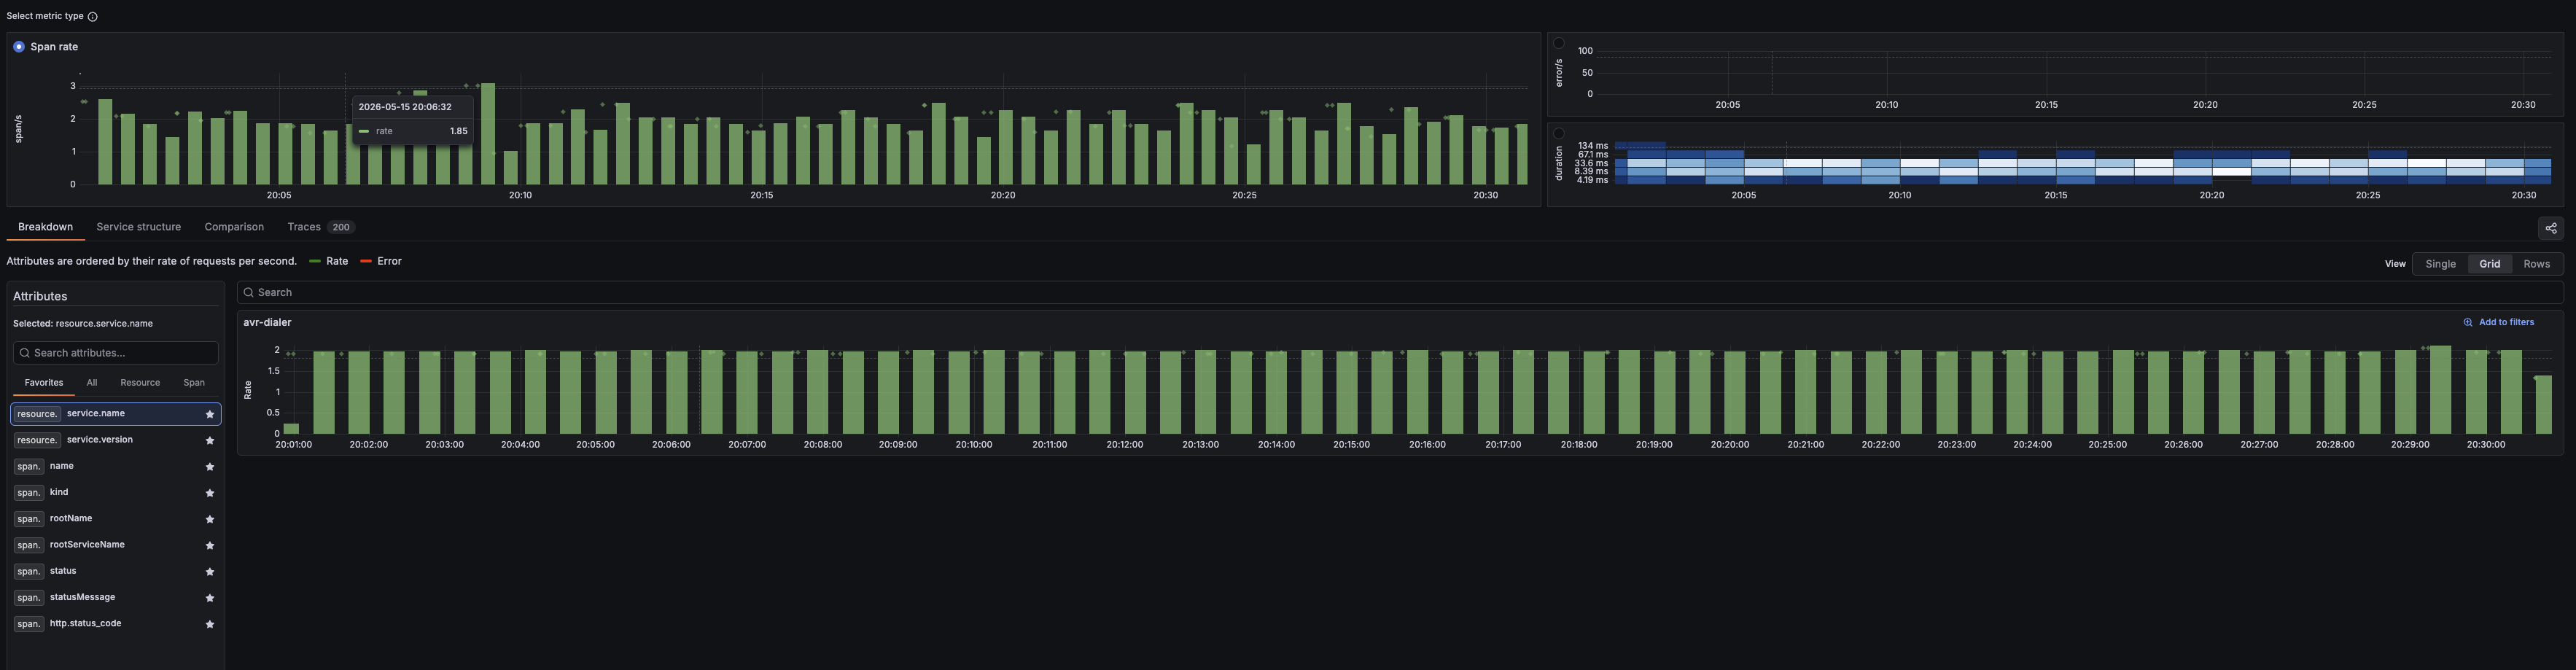Click the green Rate legend swatch
The width and height of the screenshot is (2576, 670).
(315, 261)
